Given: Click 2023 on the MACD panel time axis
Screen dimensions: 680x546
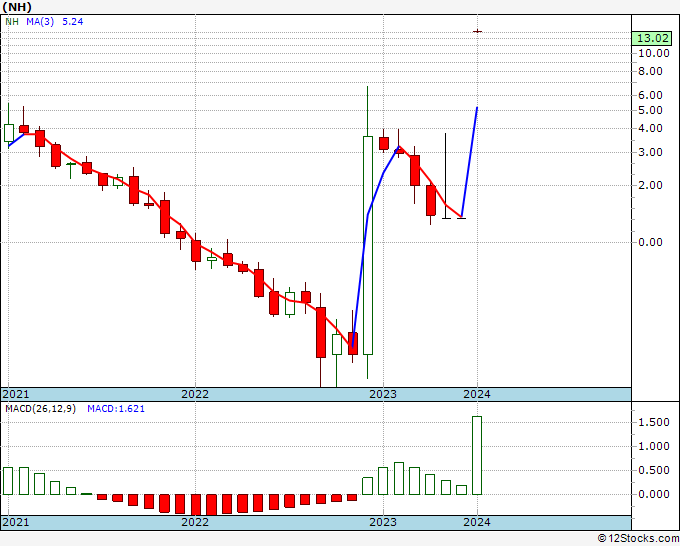Looking at the screenshot, I should (383, 522).
